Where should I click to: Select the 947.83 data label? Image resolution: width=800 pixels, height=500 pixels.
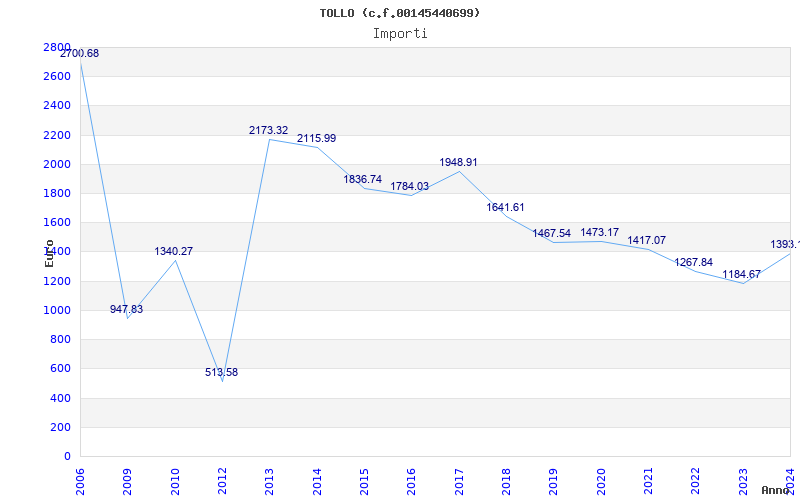127,309
